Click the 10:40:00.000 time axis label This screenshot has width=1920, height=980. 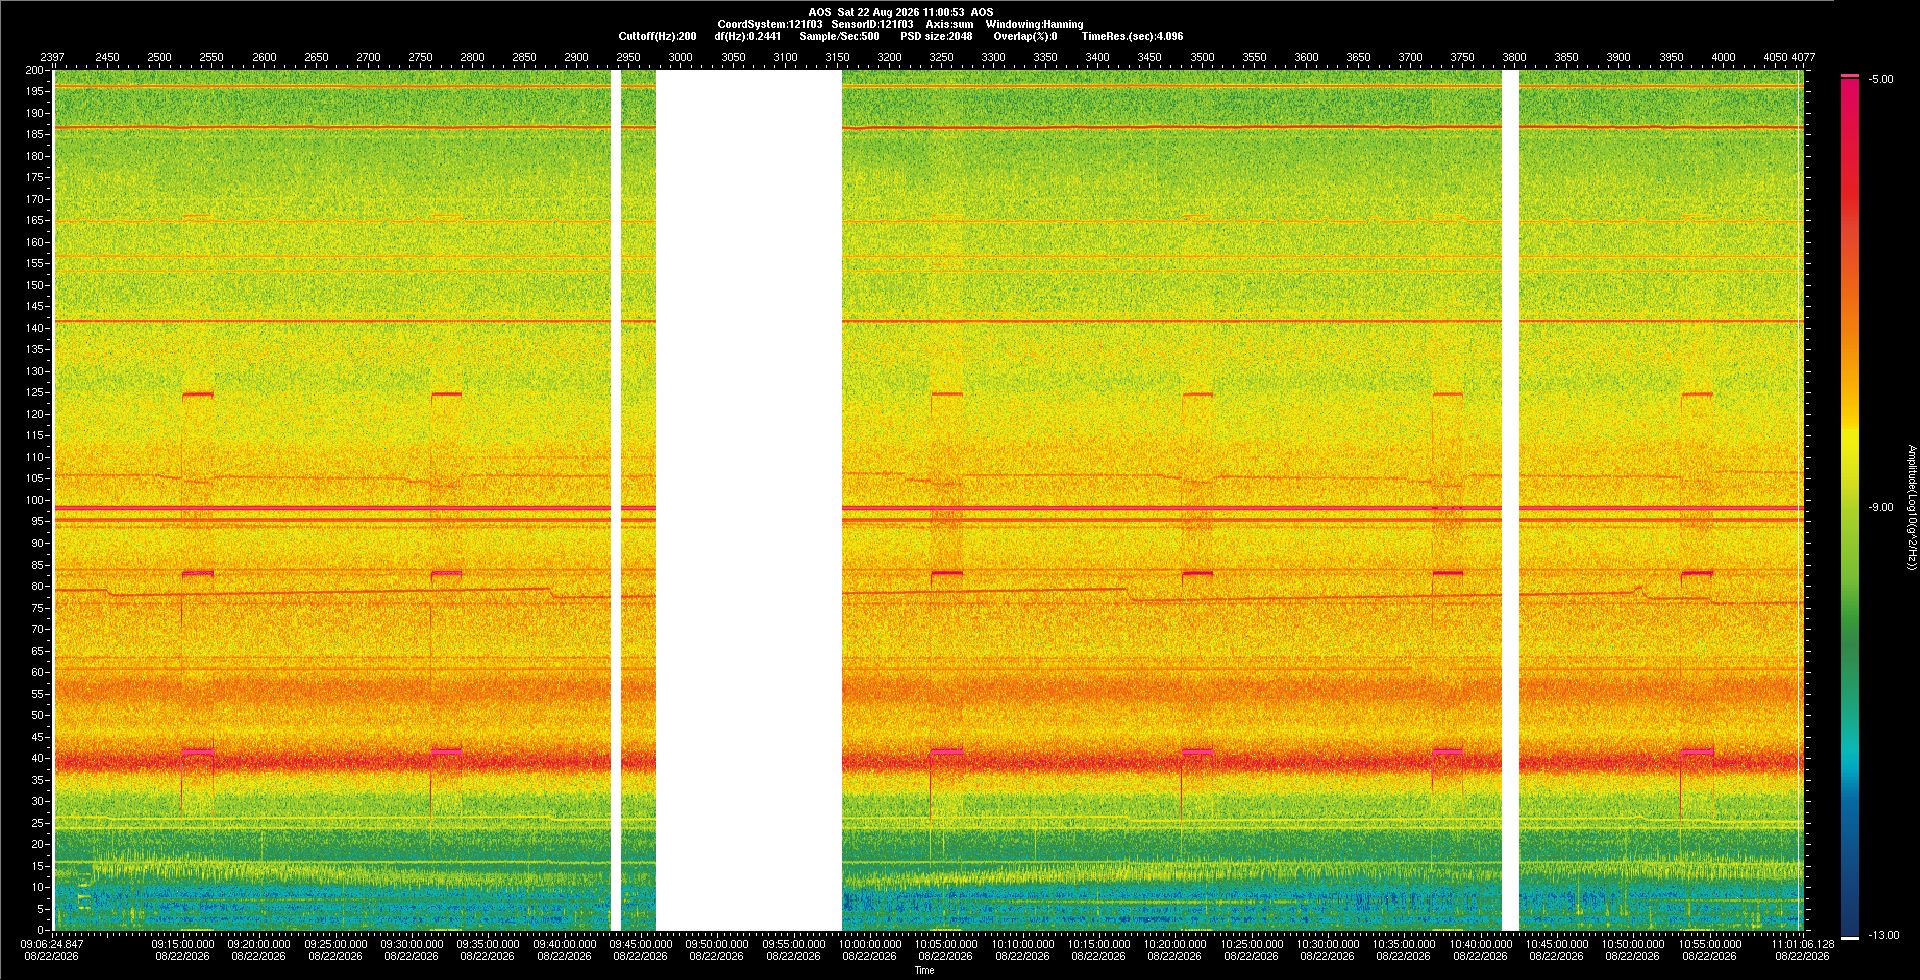pyautogui.click(x=1480, y=943)
